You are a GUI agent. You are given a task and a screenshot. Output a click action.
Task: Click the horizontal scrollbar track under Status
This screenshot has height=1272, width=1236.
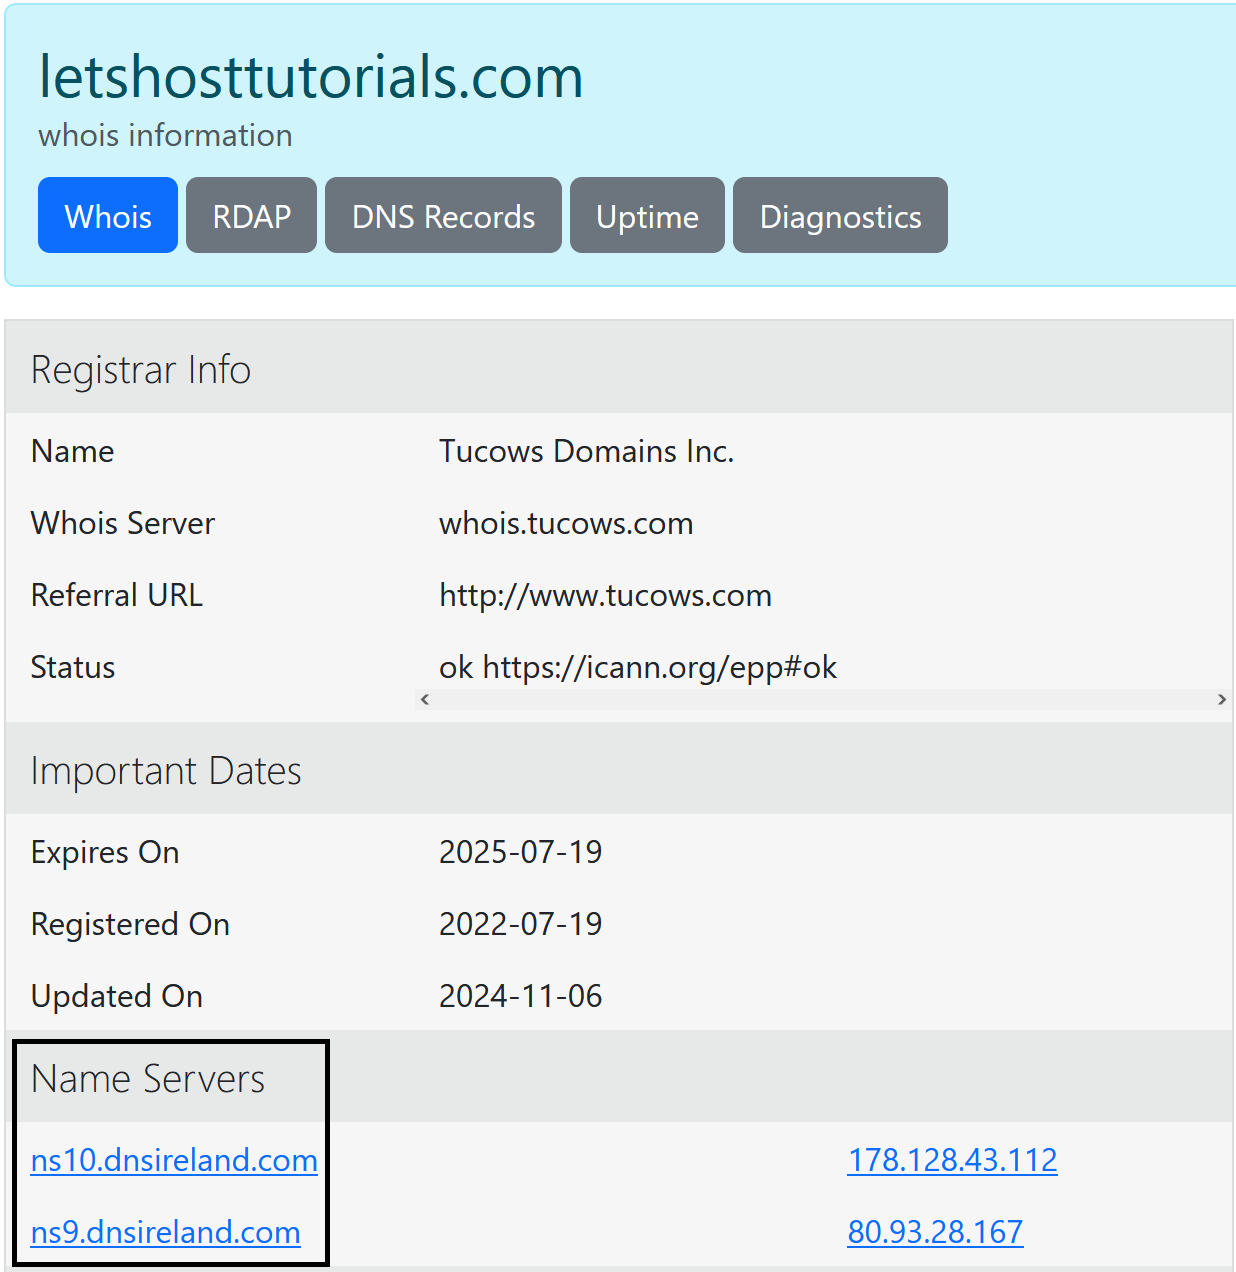(820, 700)
